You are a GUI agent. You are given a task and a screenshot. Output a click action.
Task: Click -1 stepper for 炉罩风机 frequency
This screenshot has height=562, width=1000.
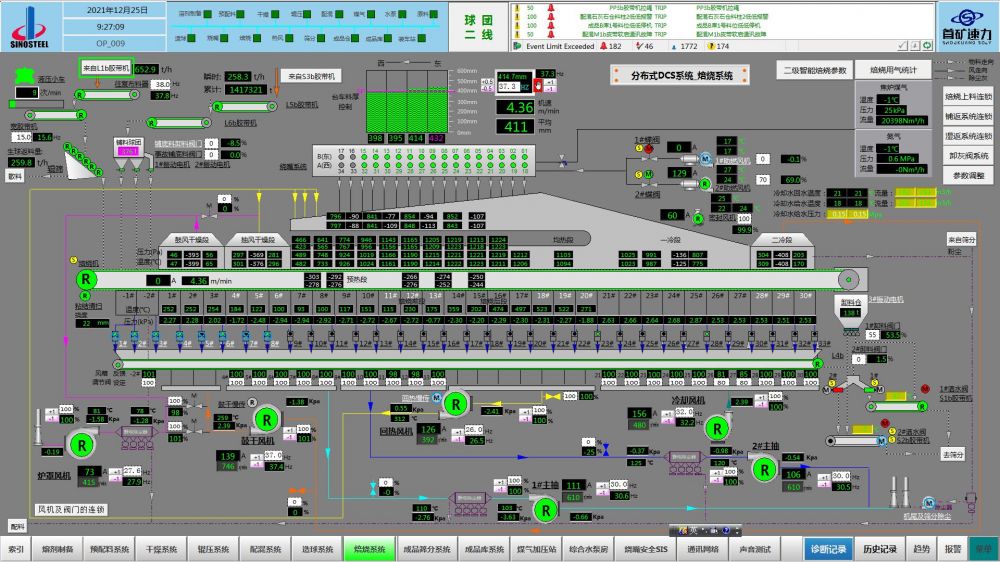pos(115,478)
